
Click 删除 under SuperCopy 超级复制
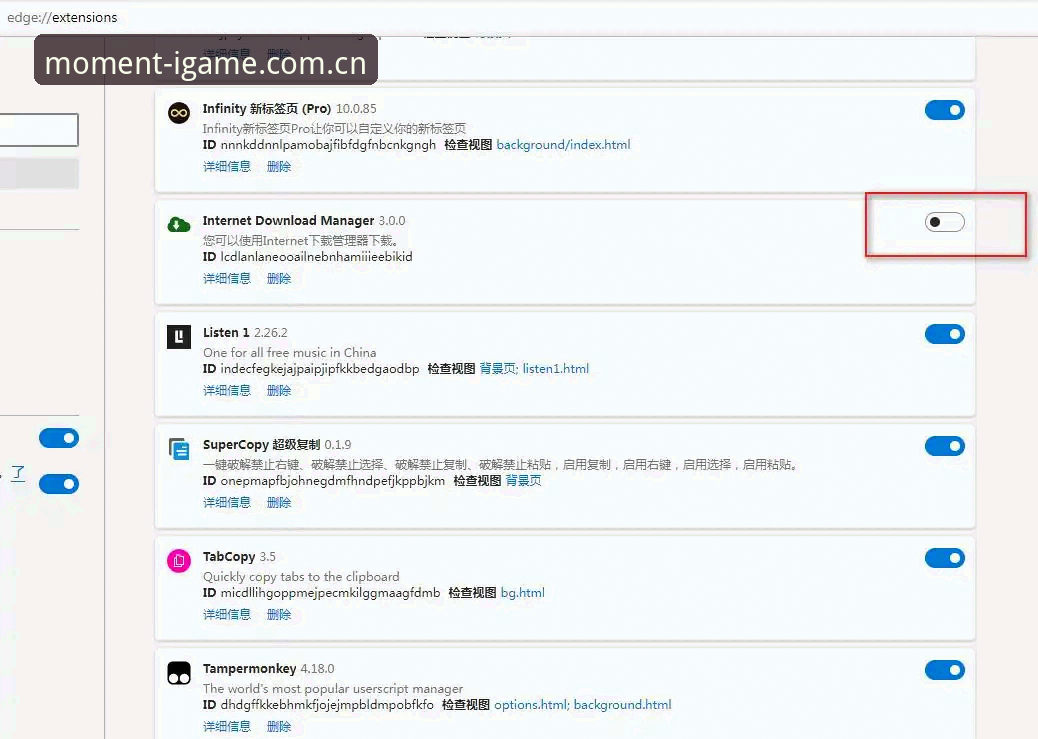pyautogui.click(x=279, y=502)
